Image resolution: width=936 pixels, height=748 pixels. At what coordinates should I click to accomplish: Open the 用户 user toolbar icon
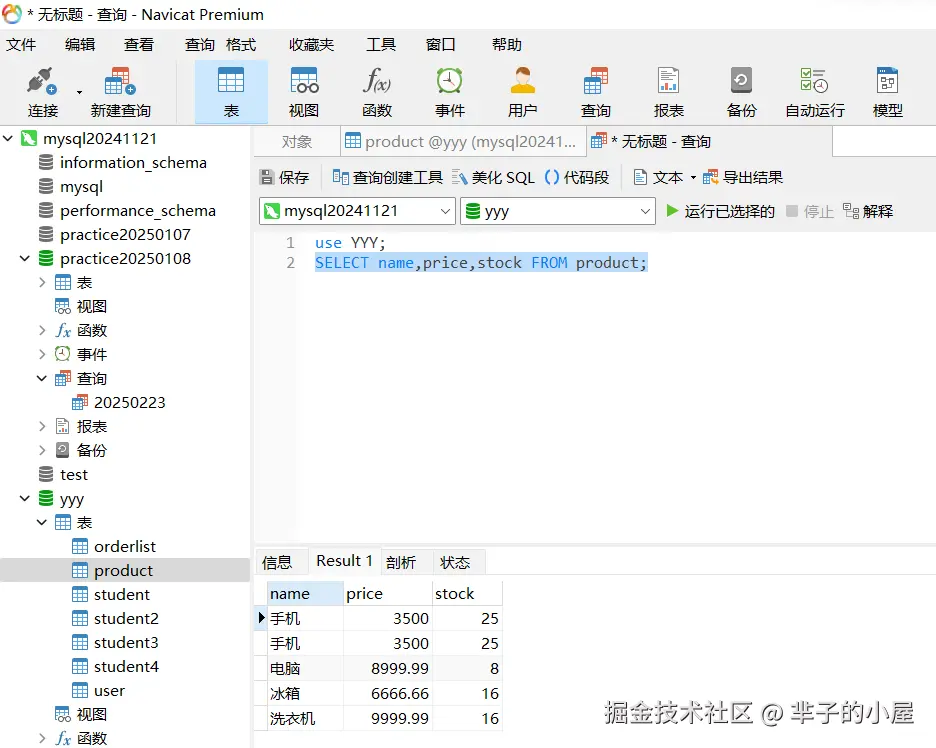coord(522,92)
